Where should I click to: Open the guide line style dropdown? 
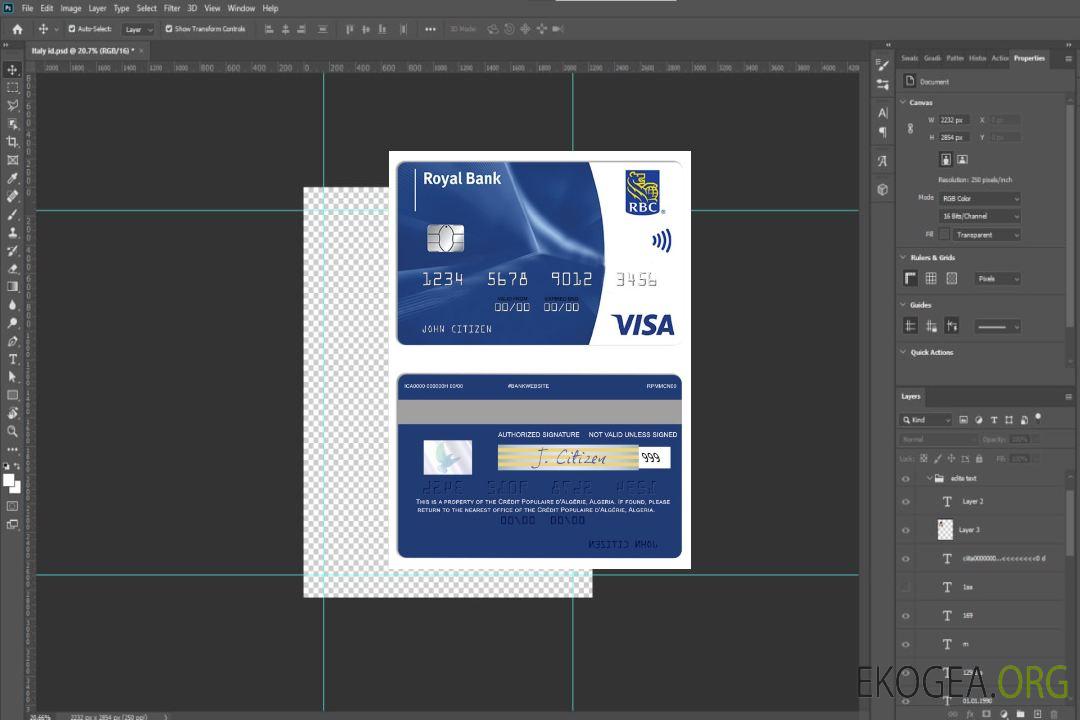998,327
